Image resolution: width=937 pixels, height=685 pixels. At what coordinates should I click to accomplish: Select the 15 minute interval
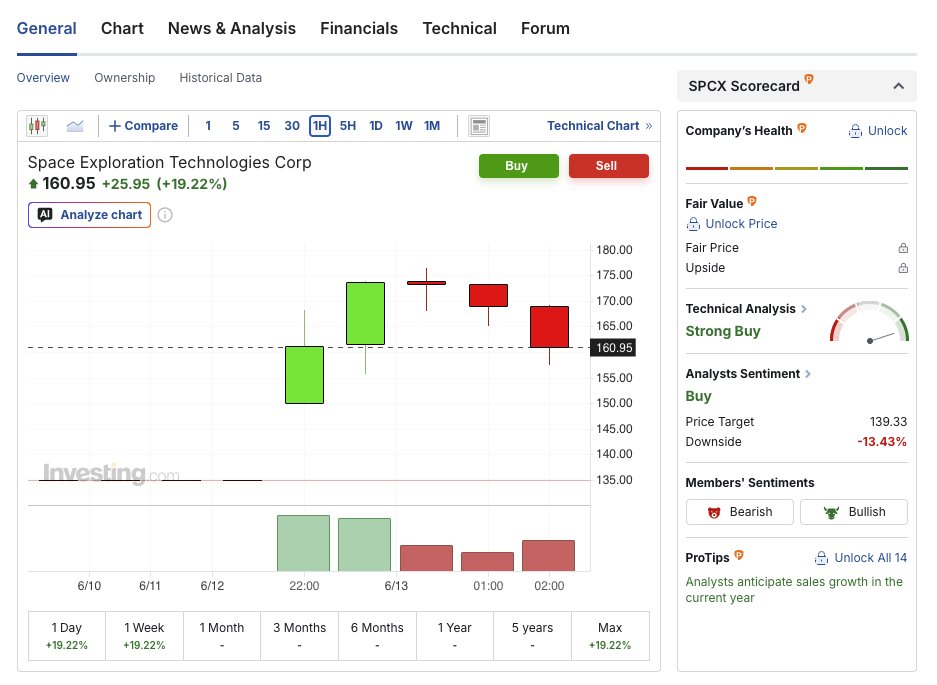click(x=264, y=126)
